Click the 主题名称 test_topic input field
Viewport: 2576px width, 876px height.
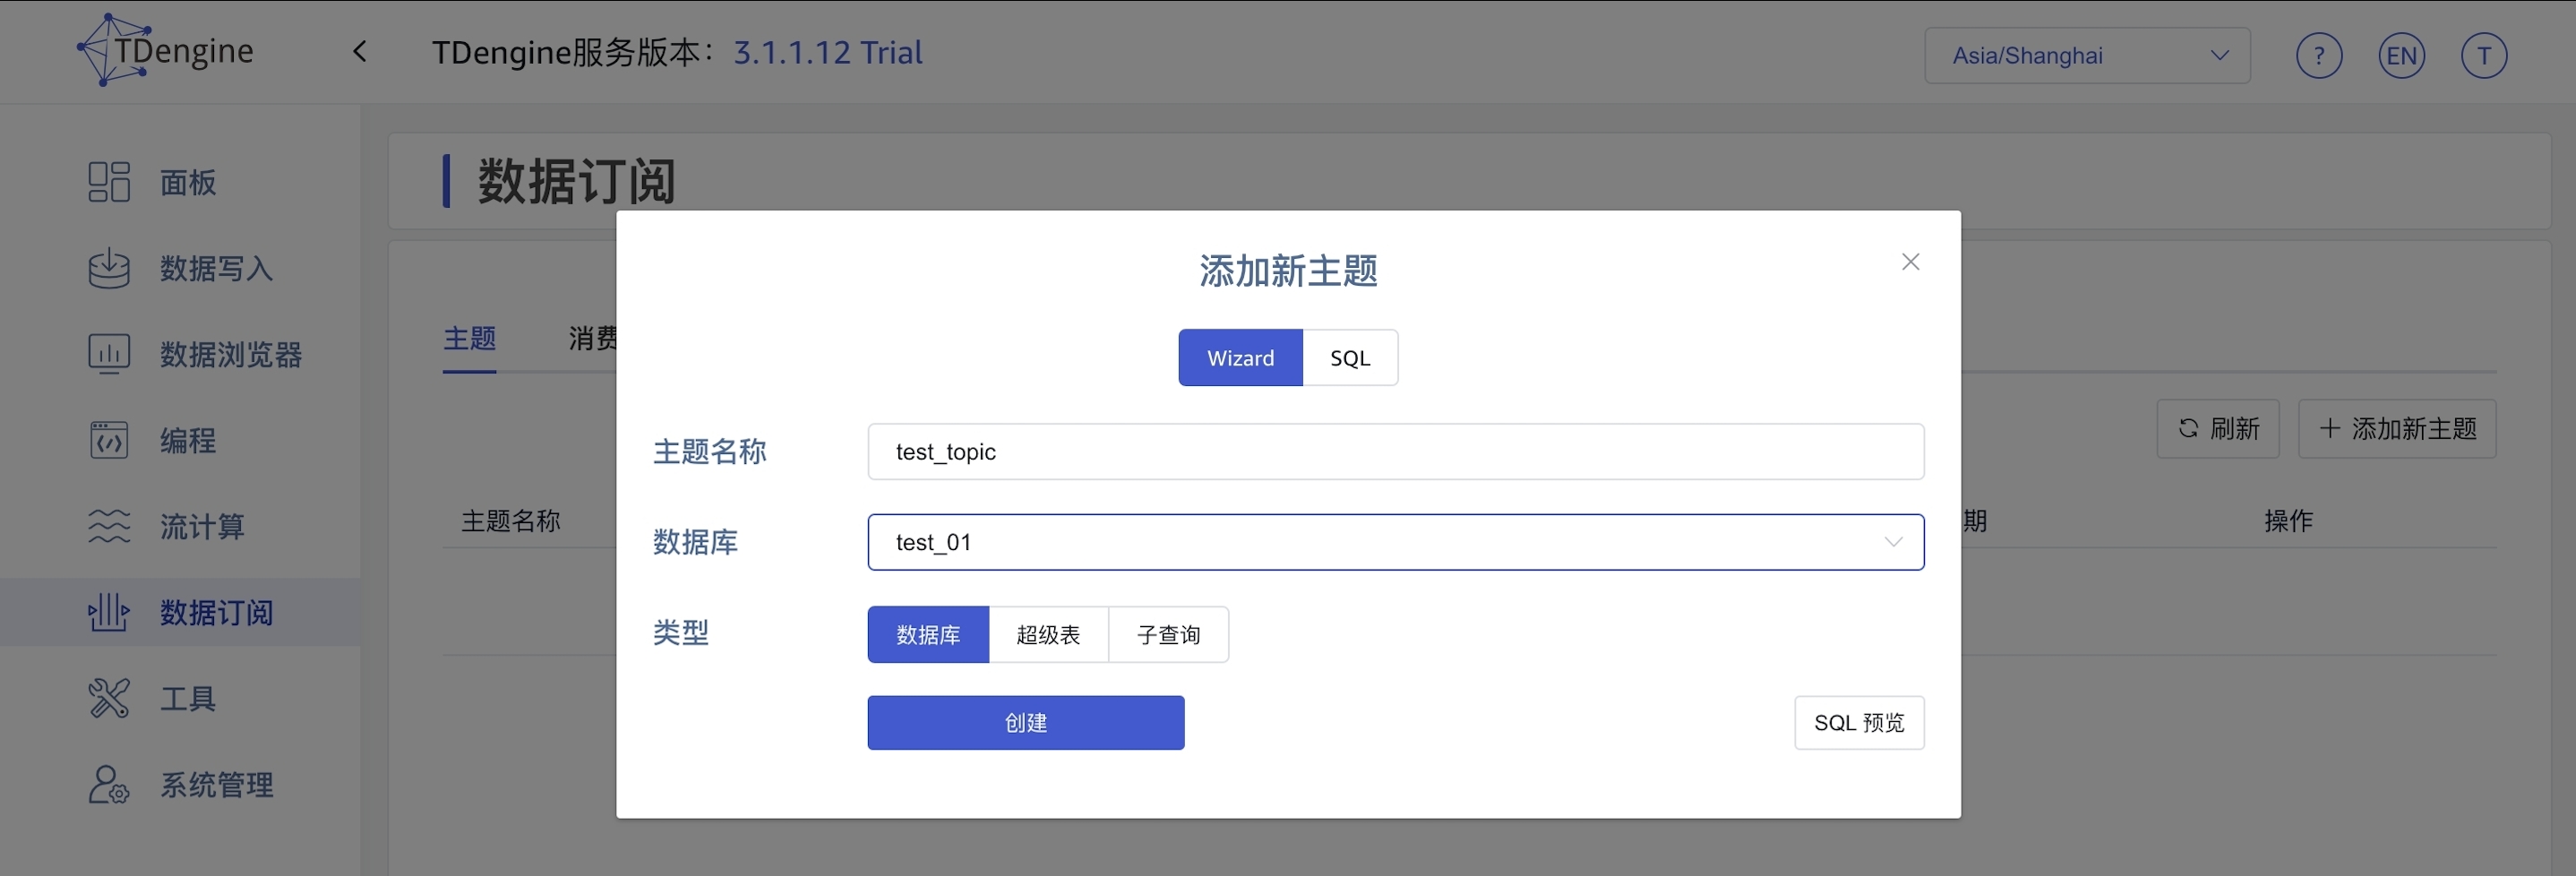(1395, 452)
